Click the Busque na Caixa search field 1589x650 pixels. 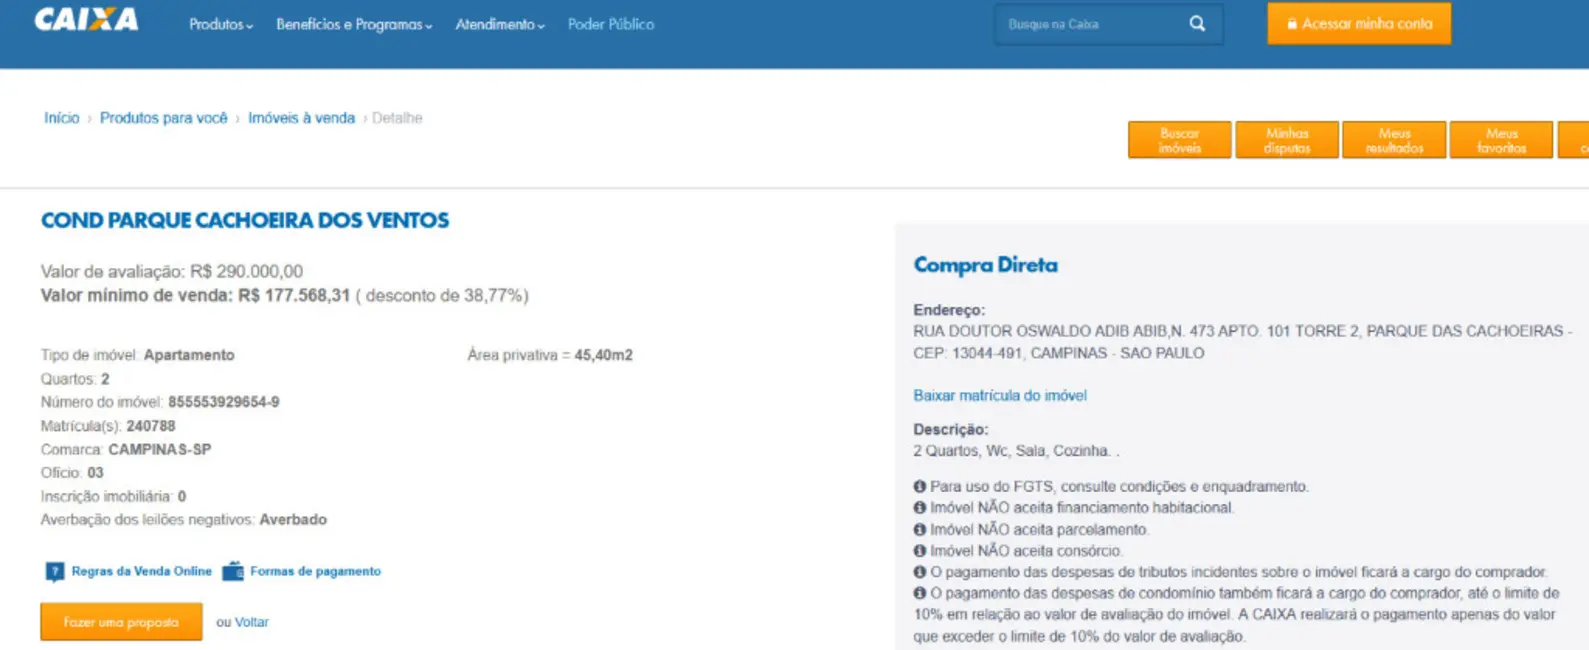(x=1090, y=24)
